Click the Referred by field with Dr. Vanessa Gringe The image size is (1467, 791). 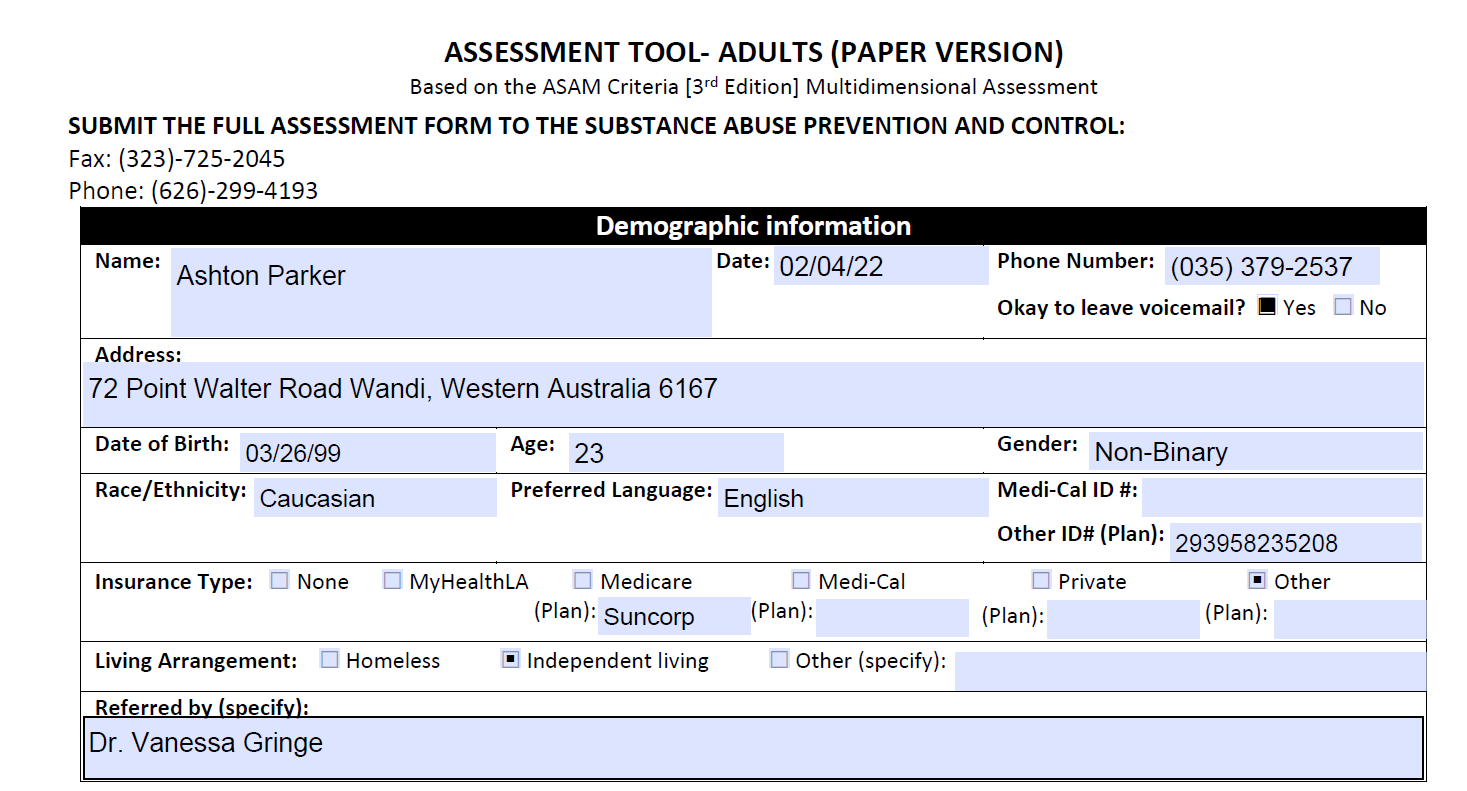[x=752, y=747]
